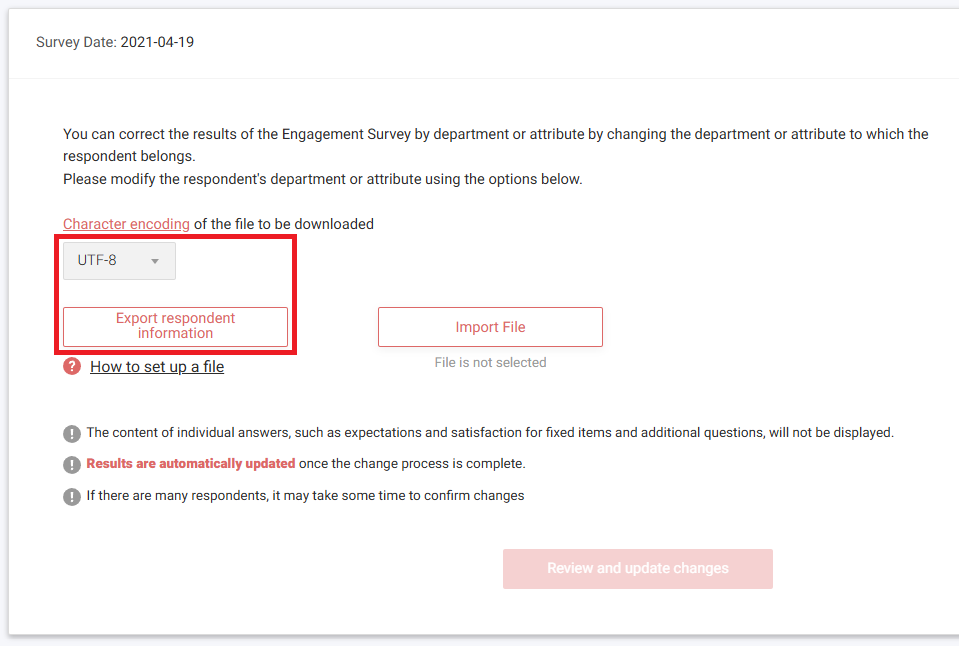Click the info icon beside automatically updated note
Image resolution: width=959 pixels, height=646 pixels.
point(72,465)
